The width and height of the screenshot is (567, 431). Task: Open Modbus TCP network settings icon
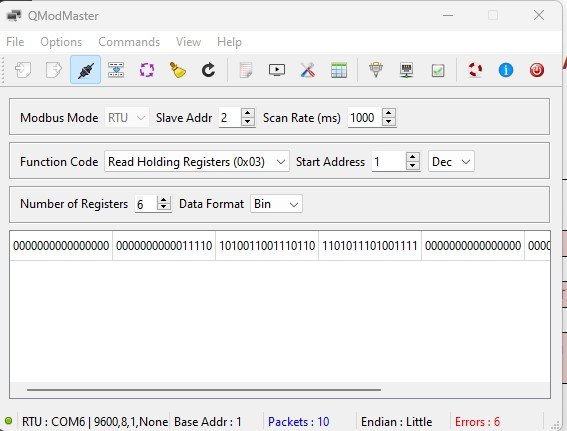point(407,70)
